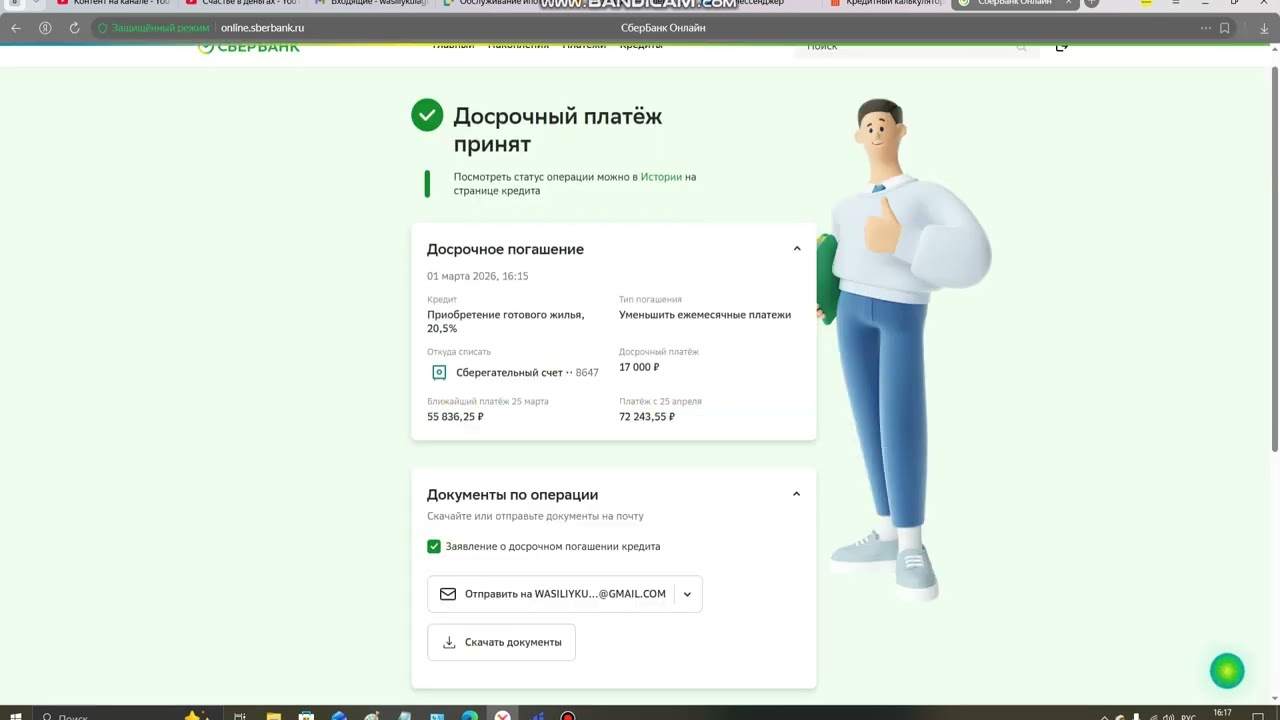
Task: Click the logout icon next to search
Action: coord(1061,46)
